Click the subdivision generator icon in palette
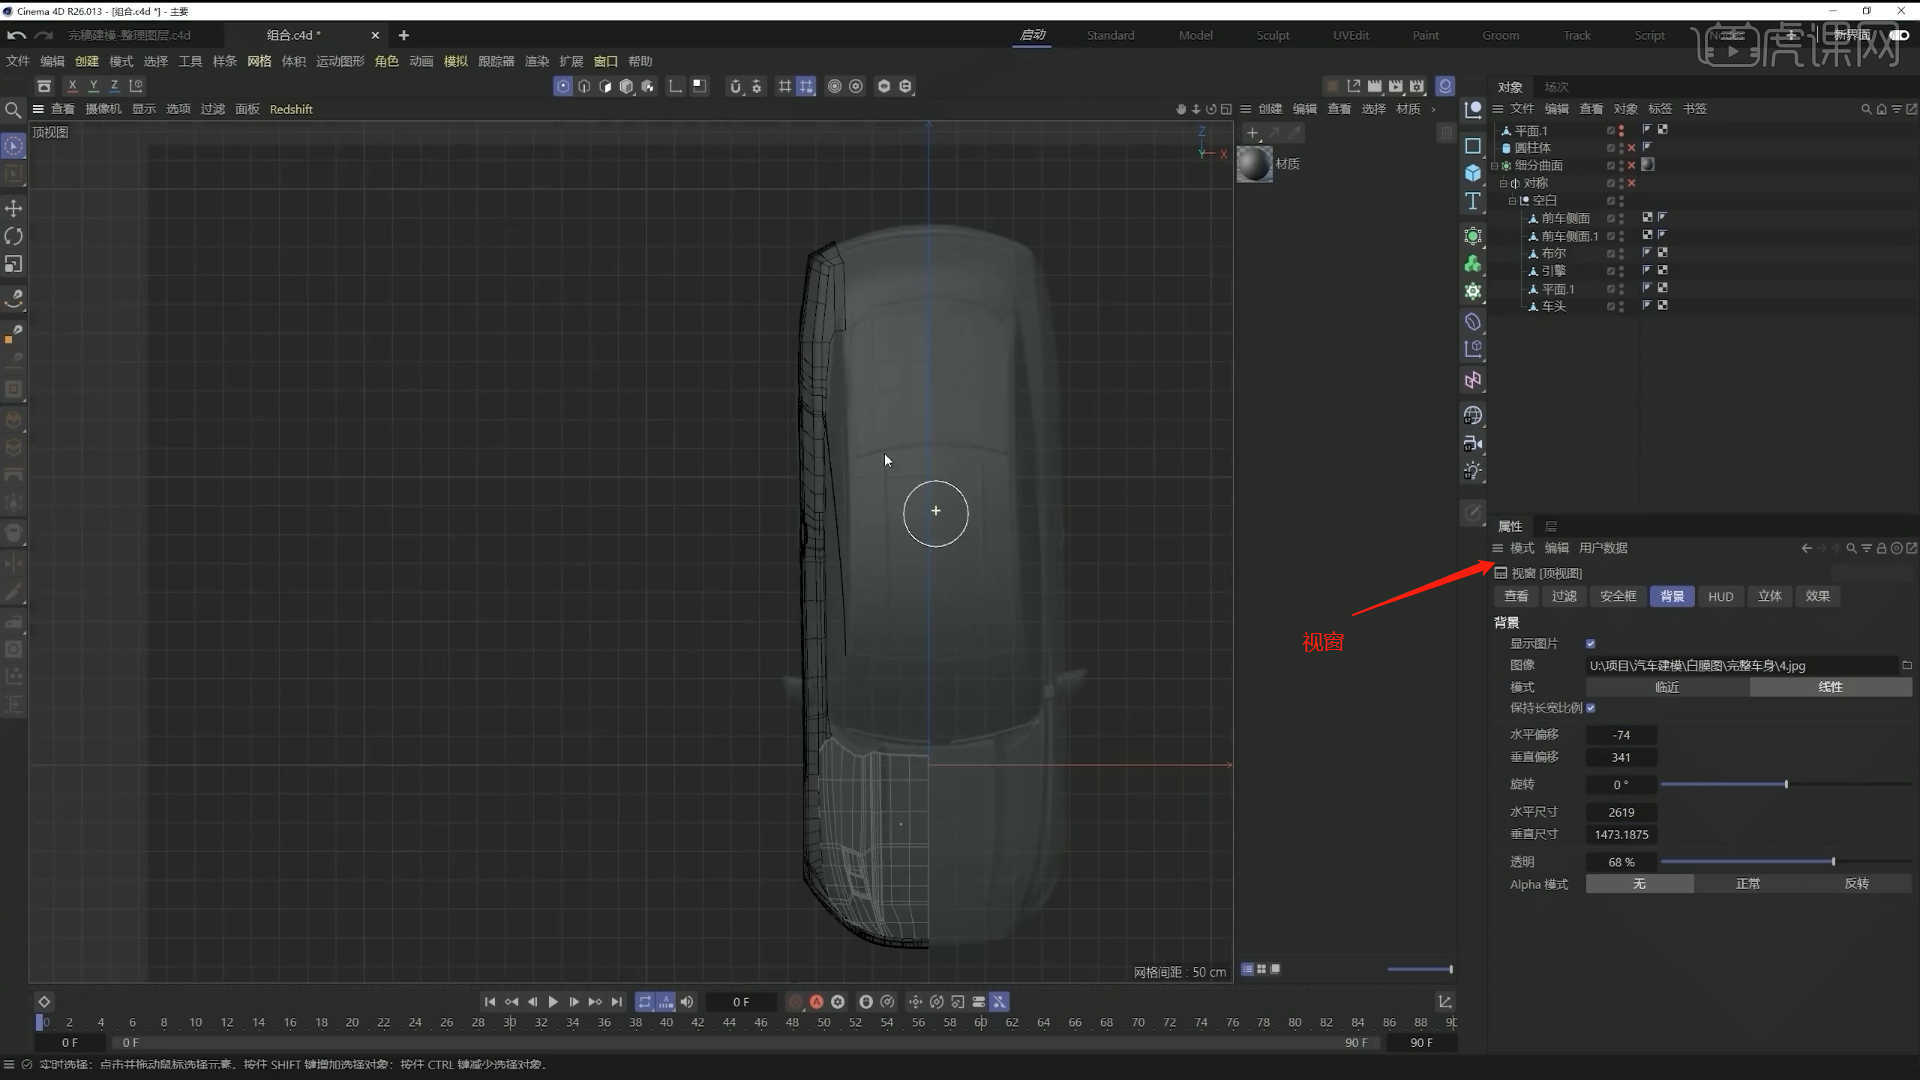The image size is (1920, 1080). 1473,236
